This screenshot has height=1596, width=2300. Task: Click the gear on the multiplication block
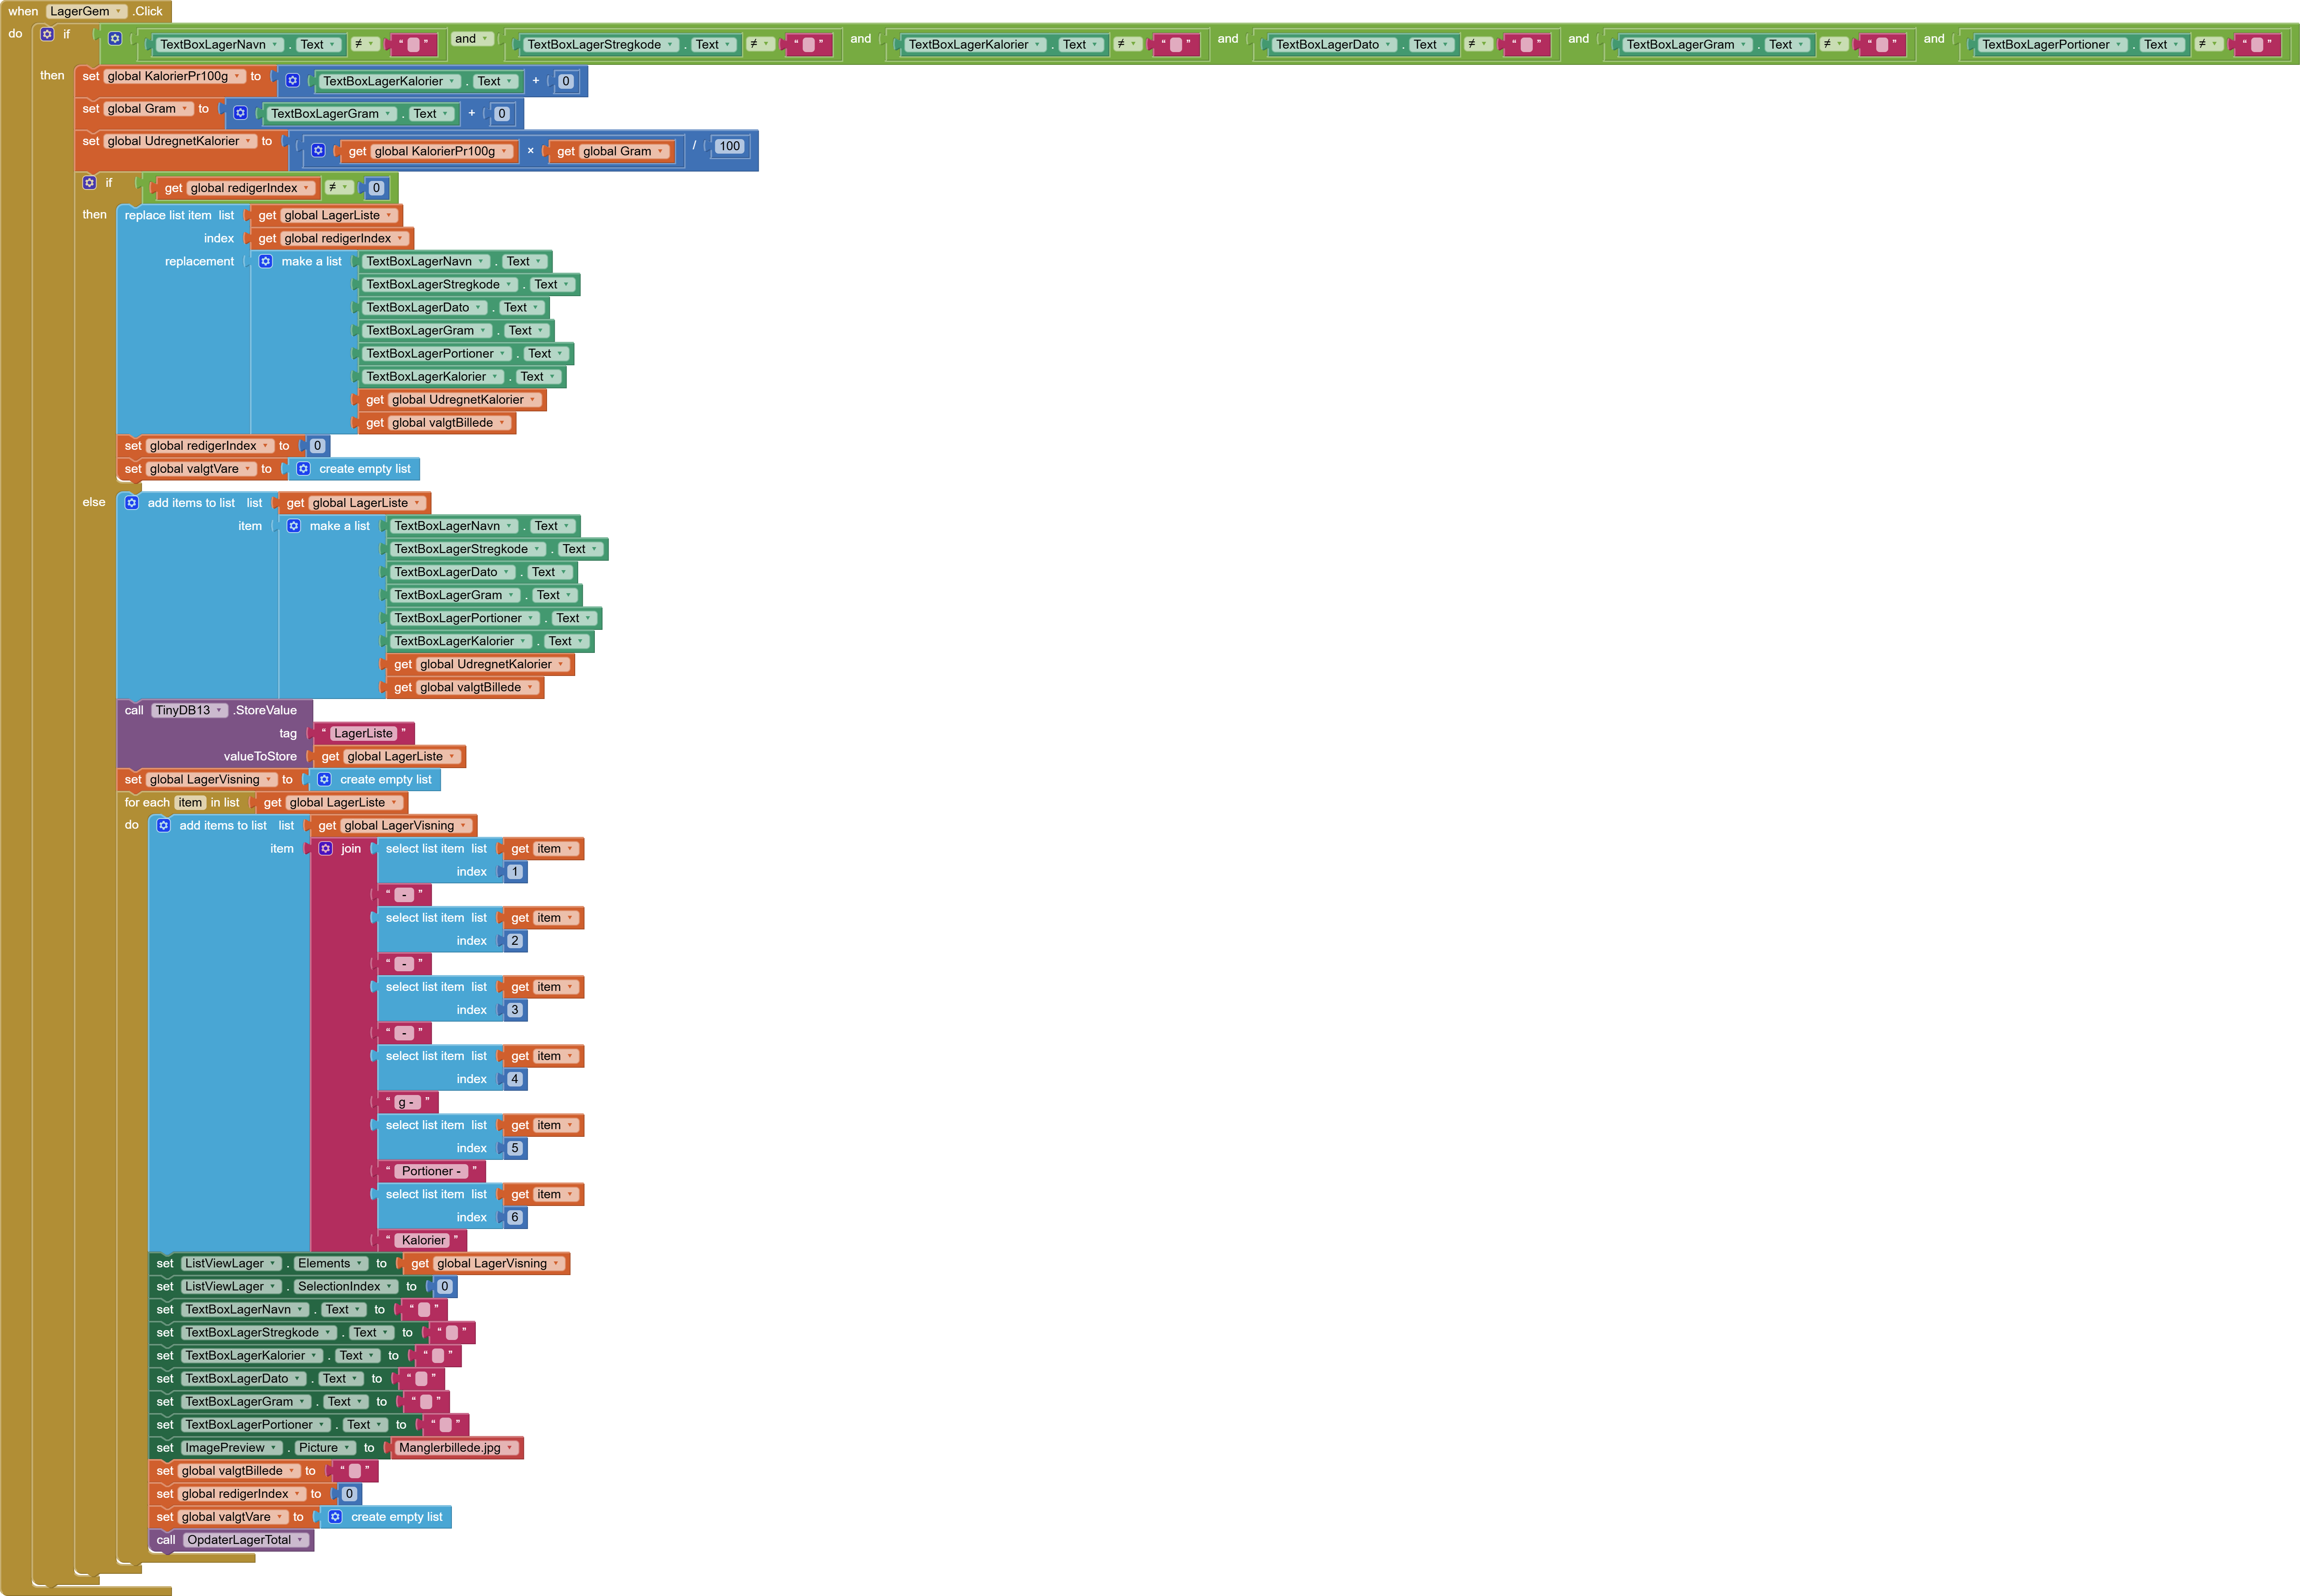[x=318, y=150]
